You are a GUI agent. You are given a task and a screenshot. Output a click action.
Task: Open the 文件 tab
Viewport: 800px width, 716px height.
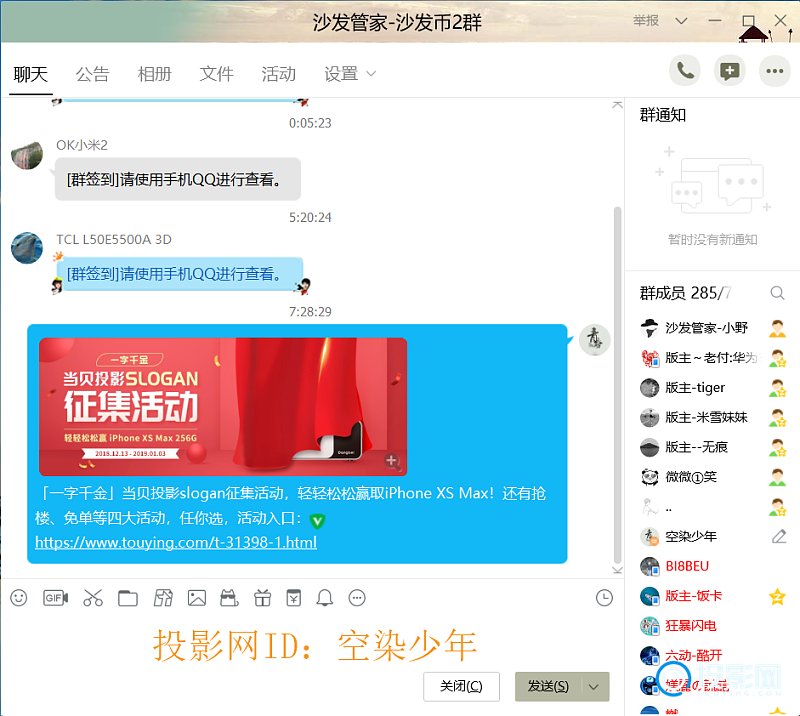point(217,75)
